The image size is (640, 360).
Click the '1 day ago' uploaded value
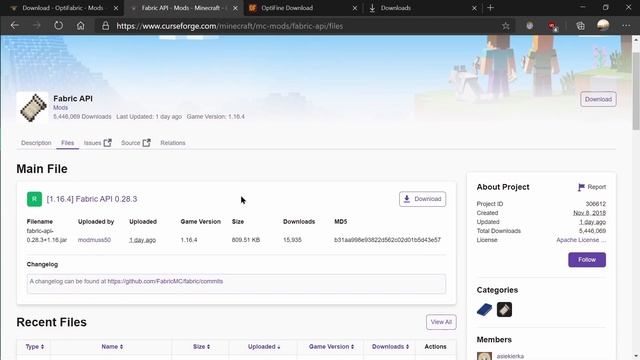[x=142, y=240]
